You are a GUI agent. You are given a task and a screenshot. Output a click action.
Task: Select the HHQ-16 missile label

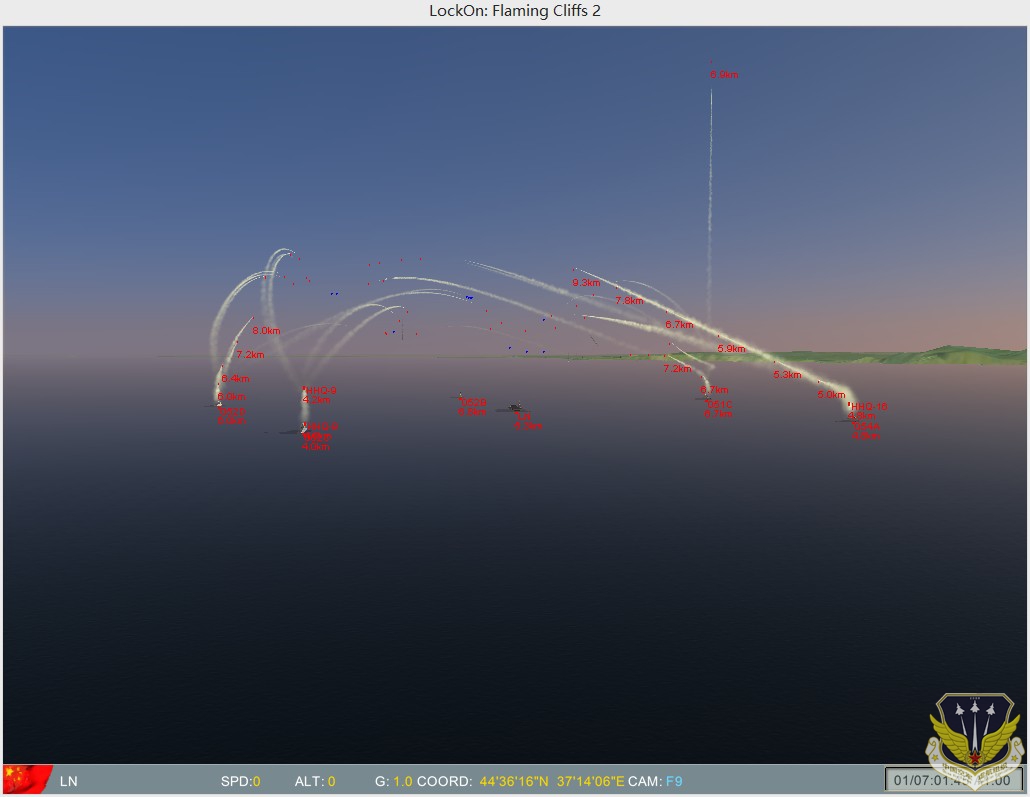(x=868, y=407)
